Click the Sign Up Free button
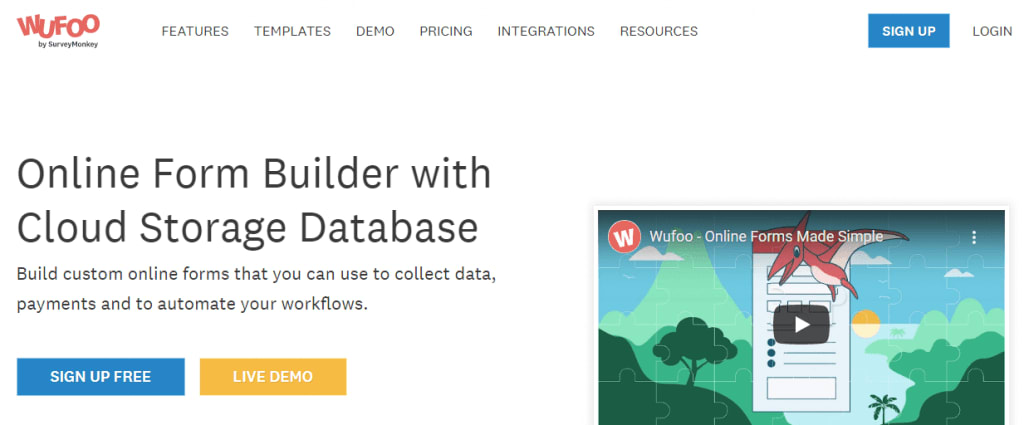This screenshot has width=1024, height=425. tap(101, 377)
